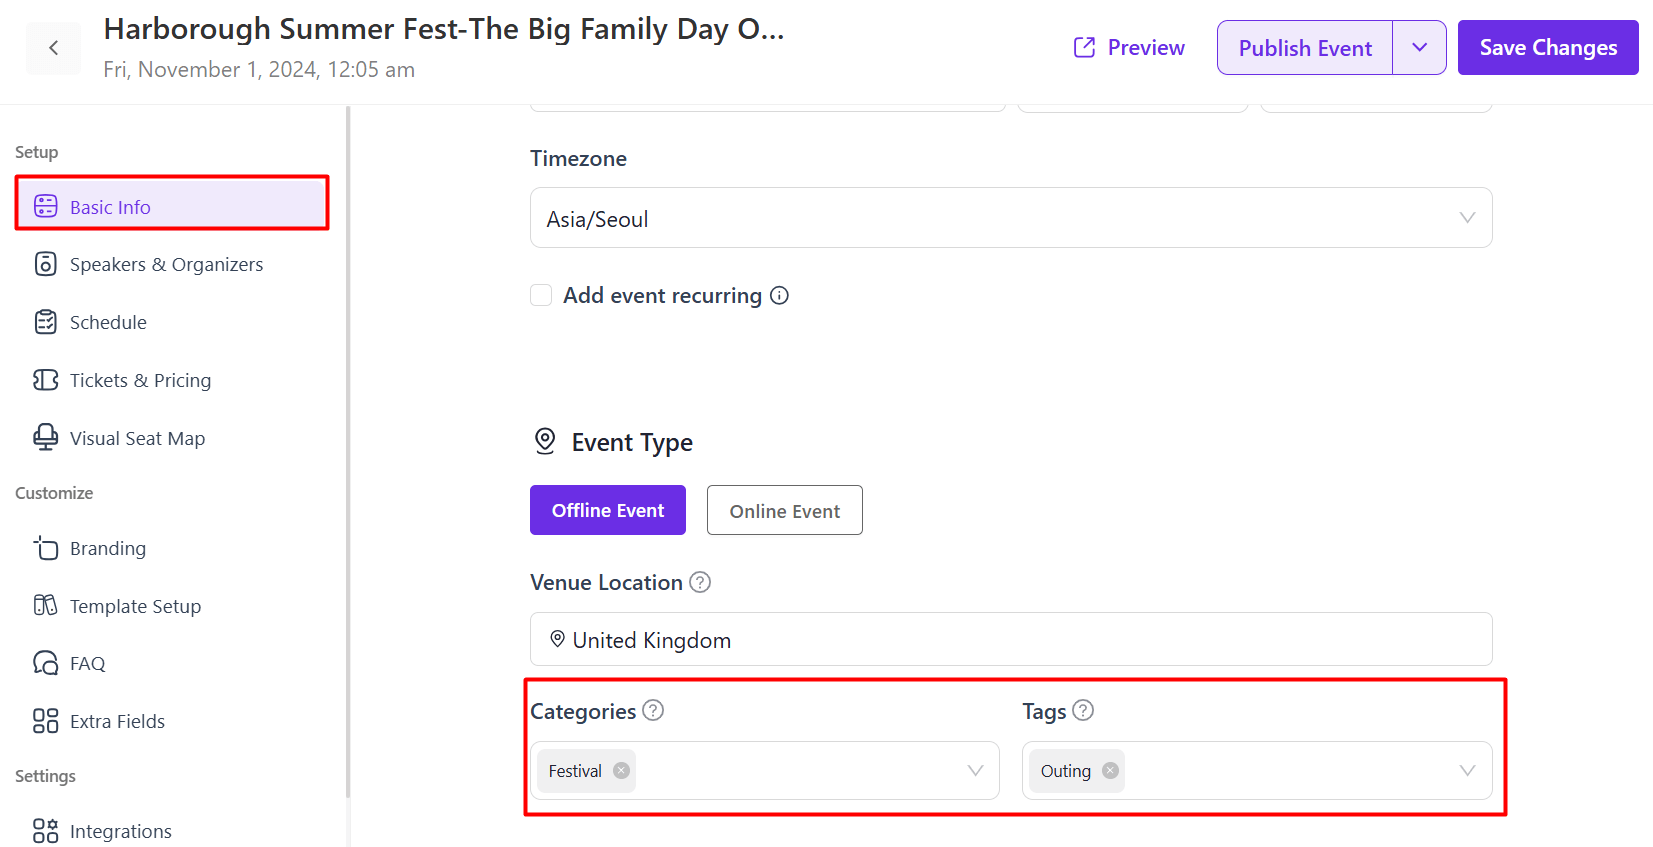This screenshot has width=1653, height=847.
Task: Remove the Outing tag chip
Action: coord(1110,771)
